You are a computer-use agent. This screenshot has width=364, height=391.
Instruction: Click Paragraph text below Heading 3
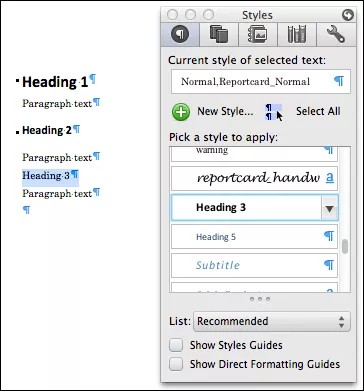point(57,193)
